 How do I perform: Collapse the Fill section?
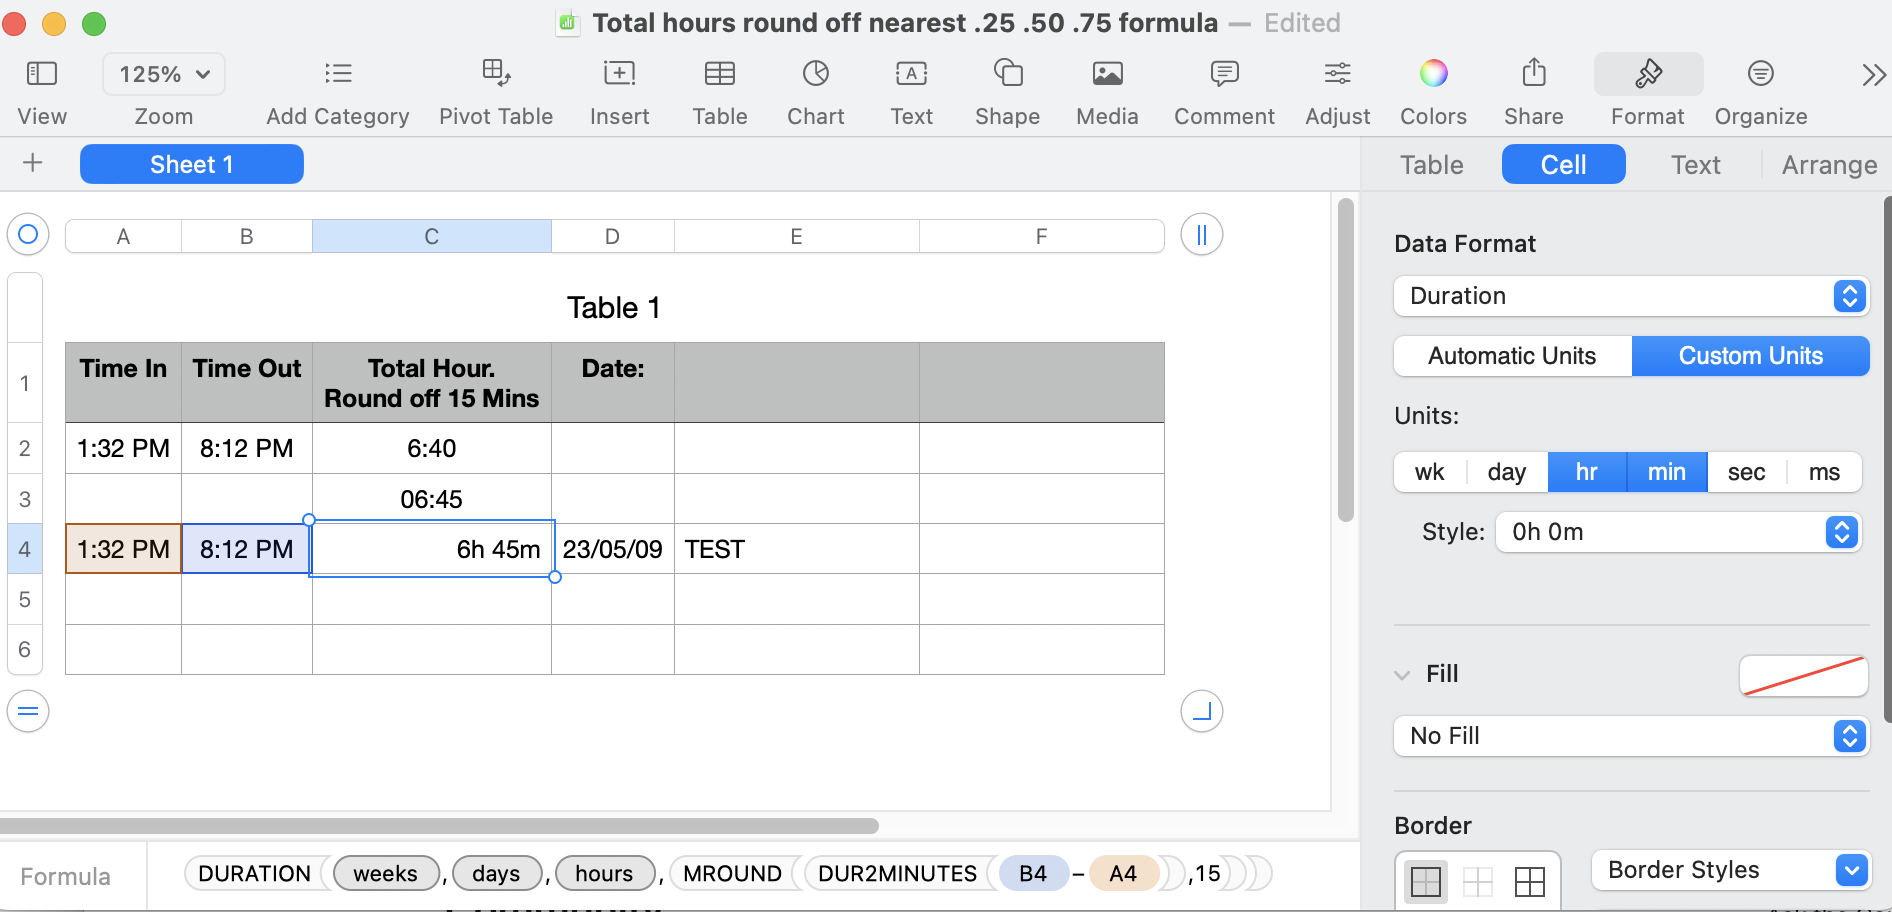coord(1402,674)
